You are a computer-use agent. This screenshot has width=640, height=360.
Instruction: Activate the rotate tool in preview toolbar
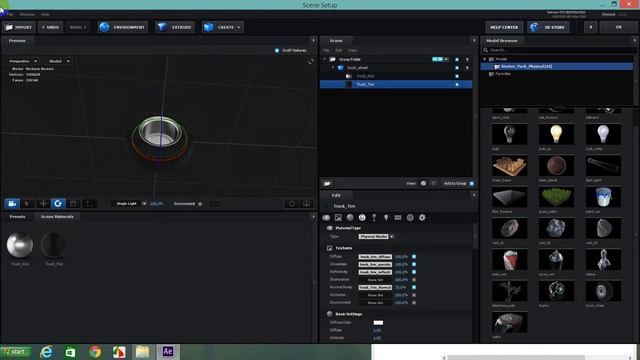coord(58,203)
